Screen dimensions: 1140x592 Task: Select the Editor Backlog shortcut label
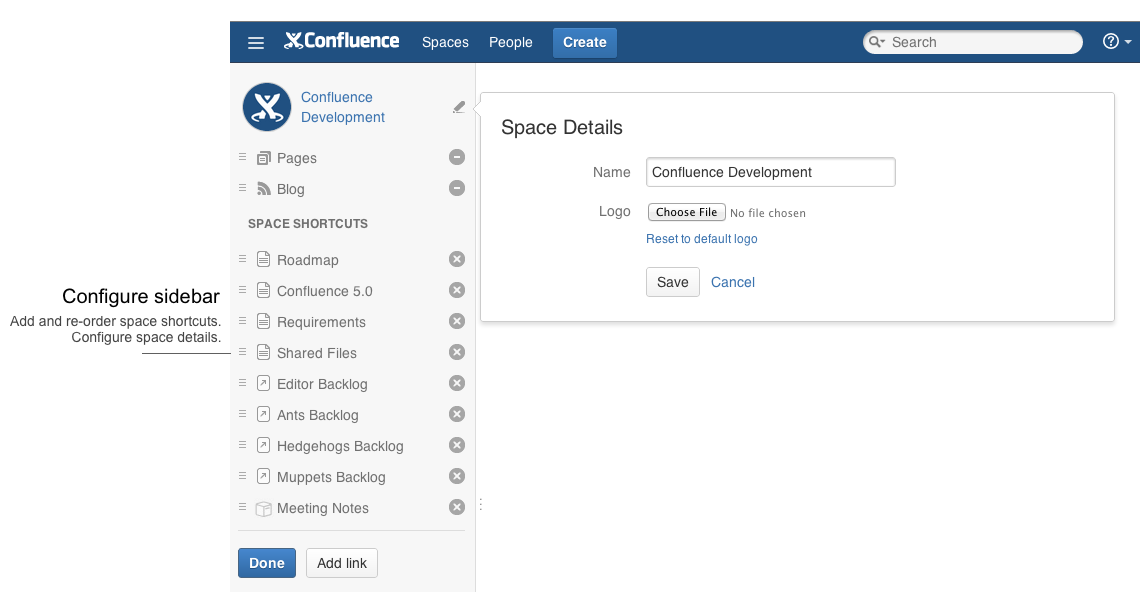[x=322, y=384]
